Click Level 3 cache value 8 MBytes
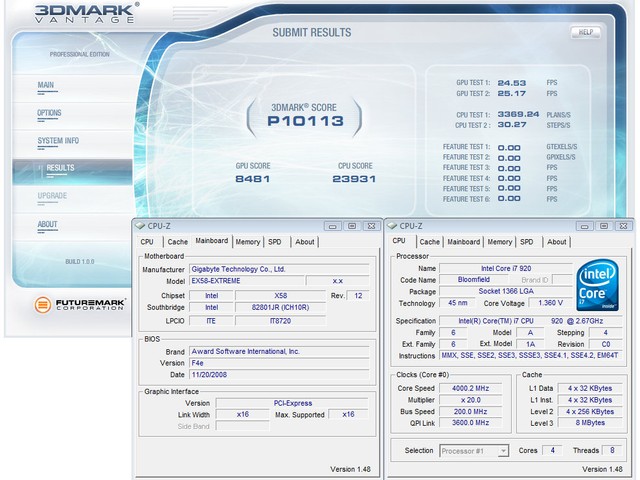The image size is (640, 480). [590, 423]
